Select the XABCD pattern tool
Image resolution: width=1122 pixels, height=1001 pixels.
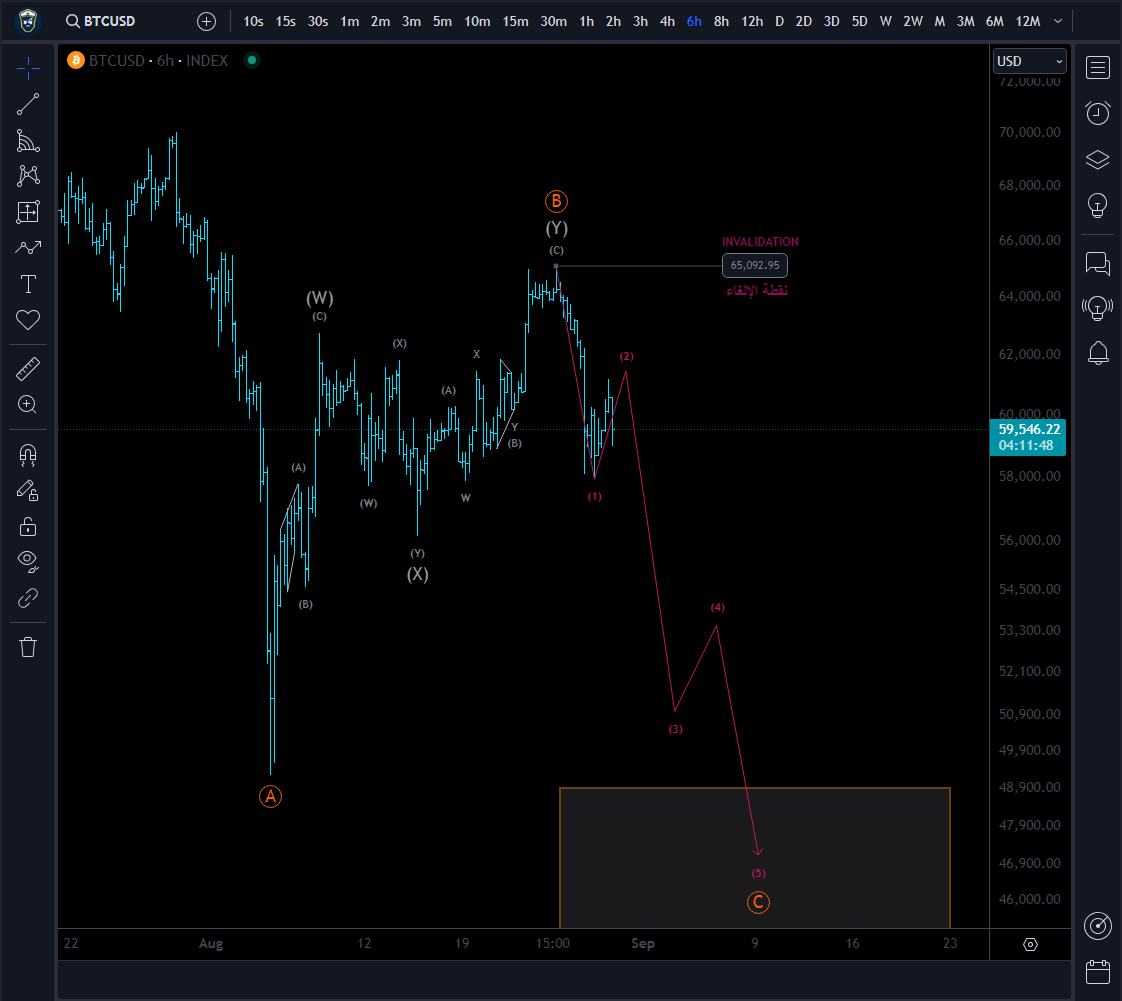coord(28,176)
